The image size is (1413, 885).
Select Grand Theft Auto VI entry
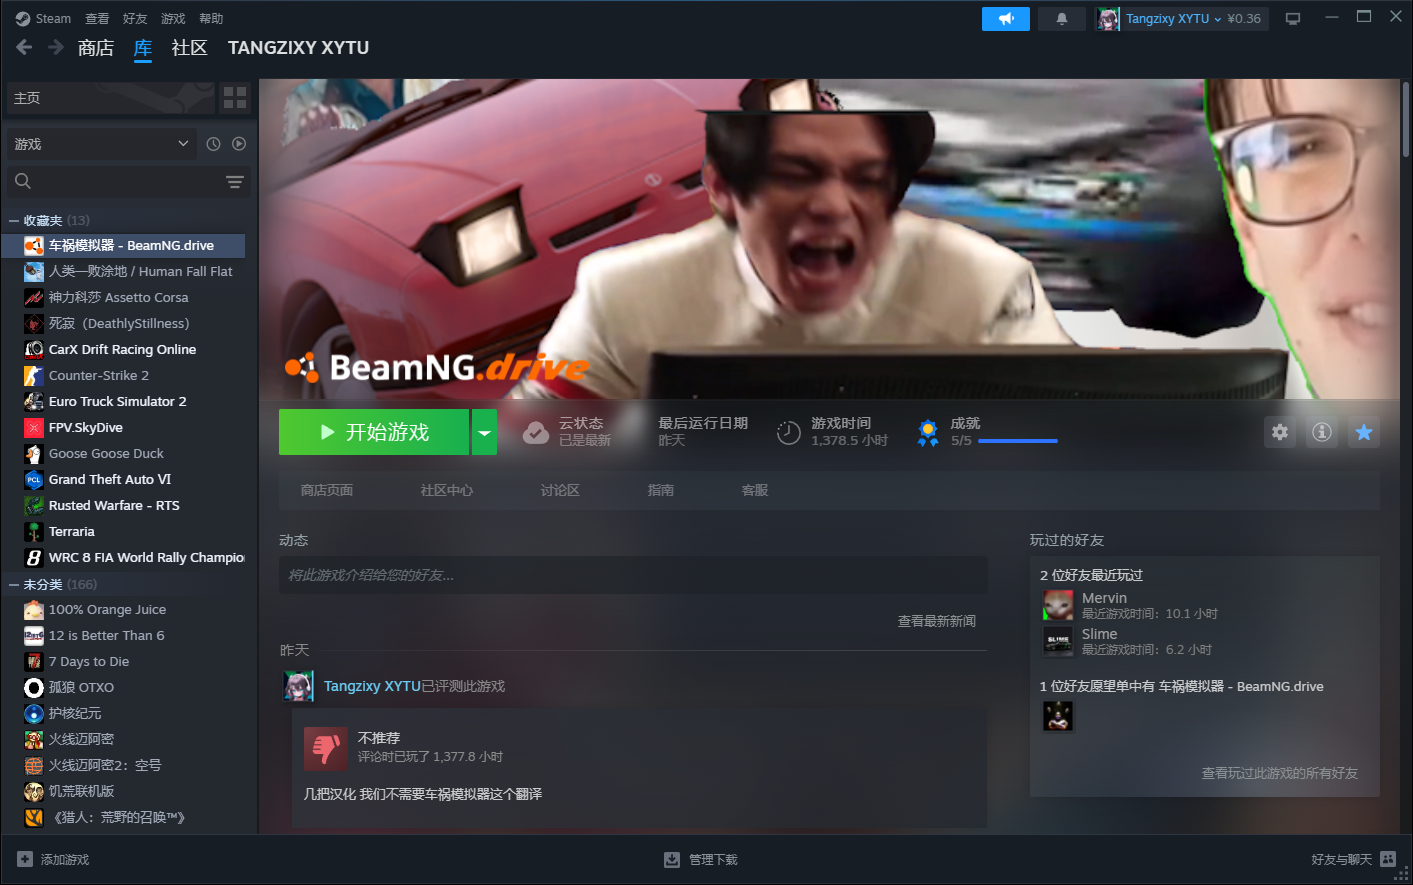click(x=123, y=479)
